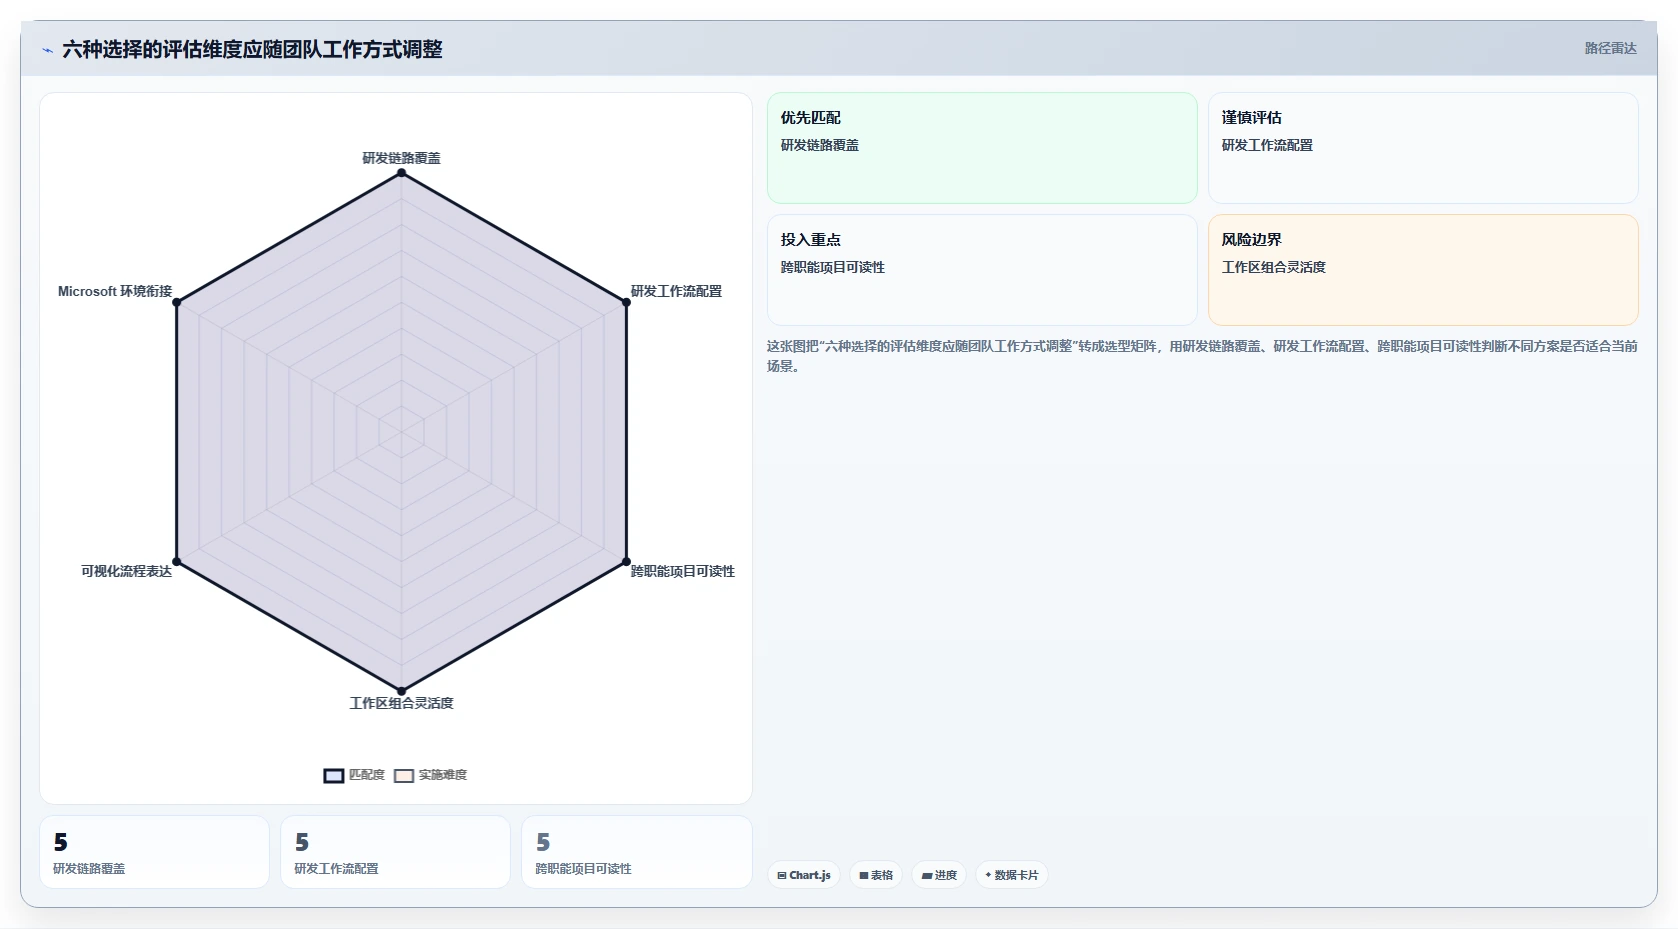The image size is (1678, 929).
Task: Click the 研发工作流配置 radar axis label
Action: pyautogui.click(x=676, y=291)
